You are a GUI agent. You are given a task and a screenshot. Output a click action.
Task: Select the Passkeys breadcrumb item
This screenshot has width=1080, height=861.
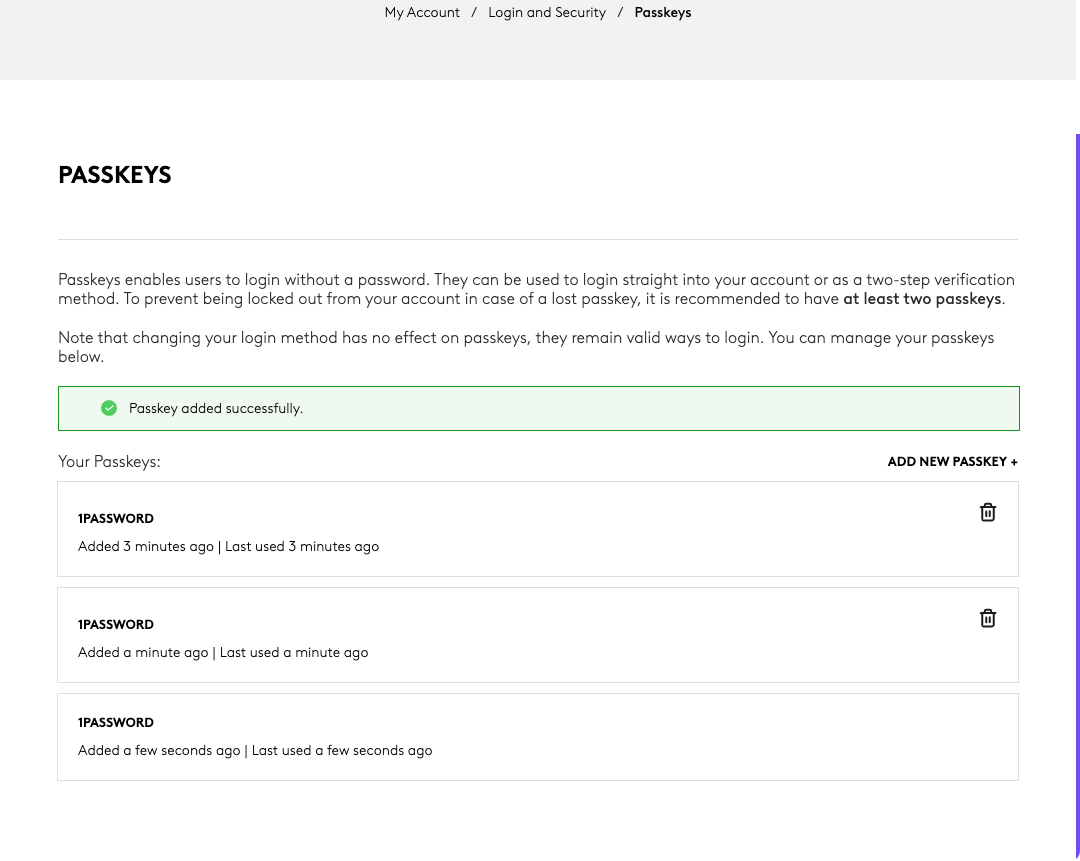pos(663,12)
